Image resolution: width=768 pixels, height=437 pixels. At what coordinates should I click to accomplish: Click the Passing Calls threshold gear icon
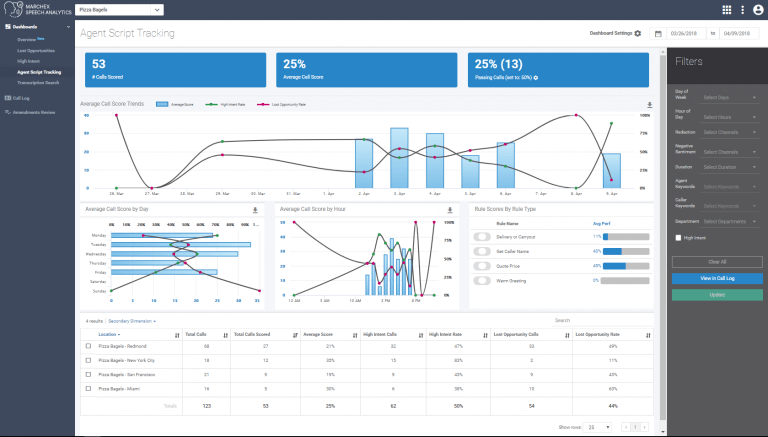coord(536,77)
